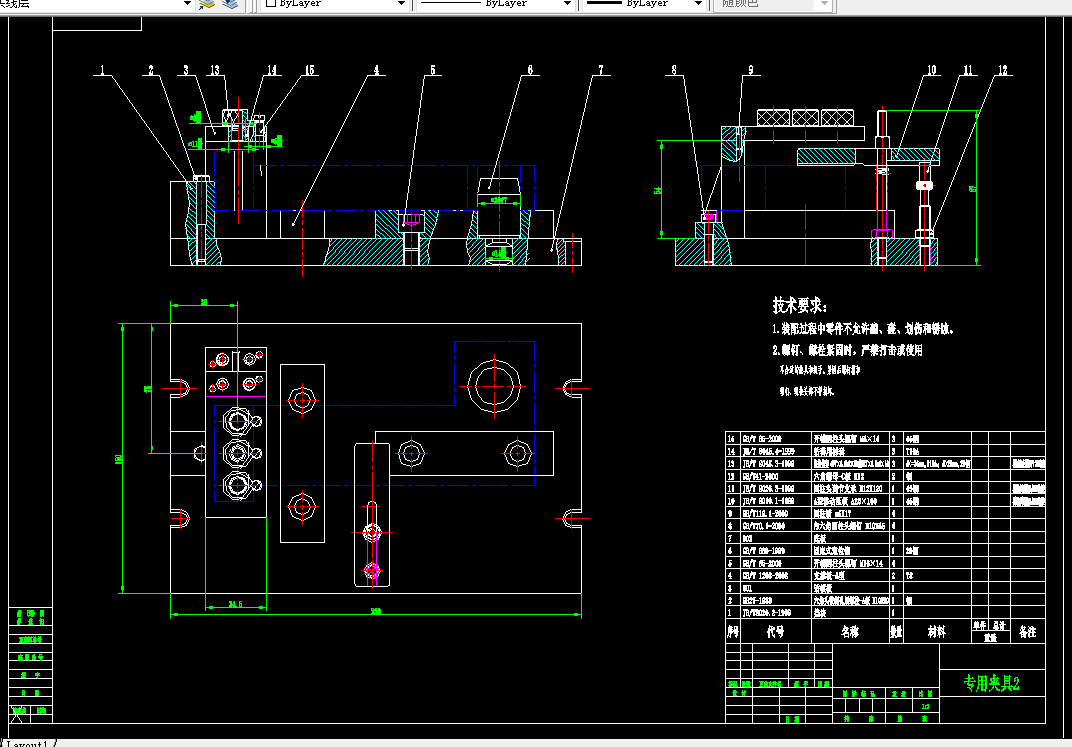
Task: Select balloon number 3 label
Action: click(186, 70)
